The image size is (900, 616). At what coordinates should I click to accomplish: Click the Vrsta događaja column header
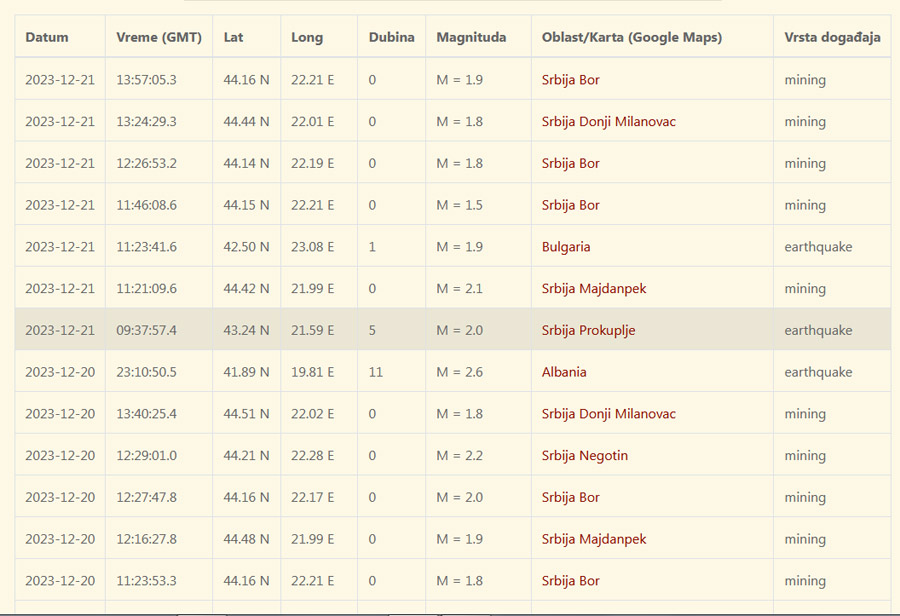pos(832,37)
